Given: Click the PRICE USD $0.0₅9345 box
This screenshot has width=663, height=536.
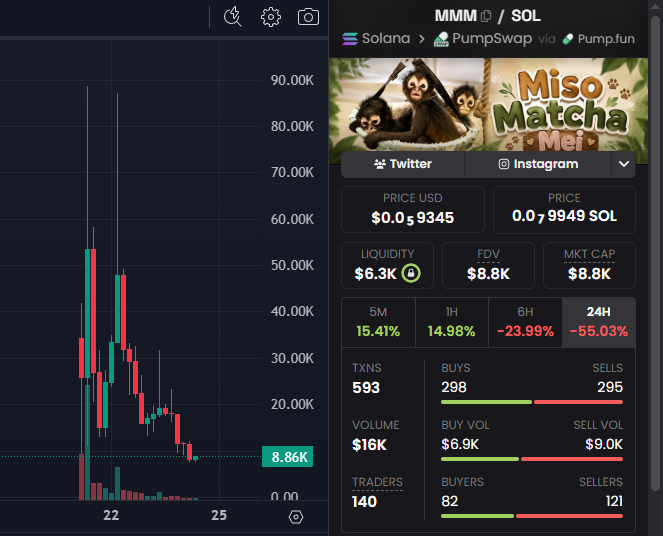Looking at the screenshot, I should tap(413, 209).
